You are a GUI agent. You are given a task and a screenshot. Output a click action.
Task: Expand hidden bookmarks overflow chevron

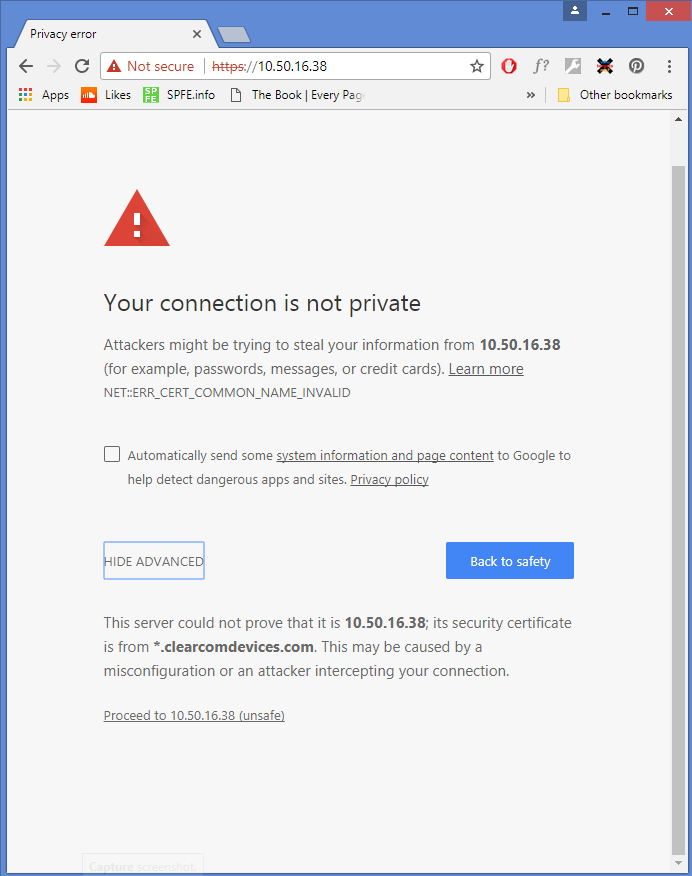coord(530,95)
